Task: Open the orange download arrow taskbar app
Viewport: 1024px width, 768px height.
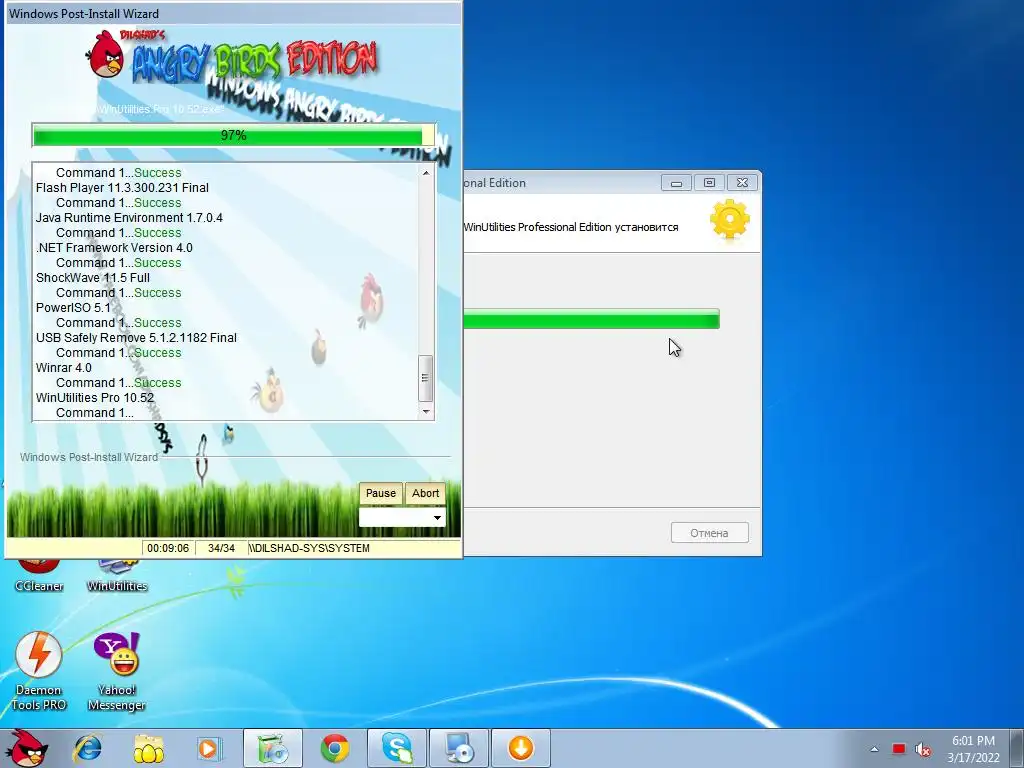Action: pos(520,748)
